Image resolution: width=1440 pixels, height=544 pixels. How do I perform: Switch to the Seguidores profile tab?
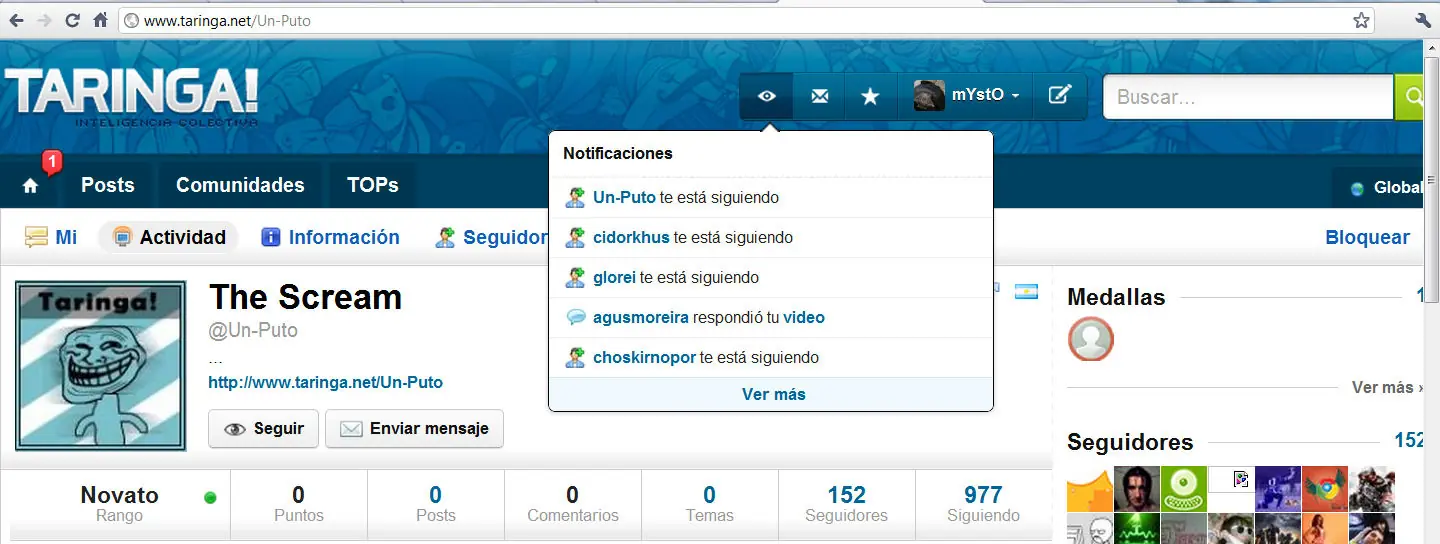[x=491, y=237]
